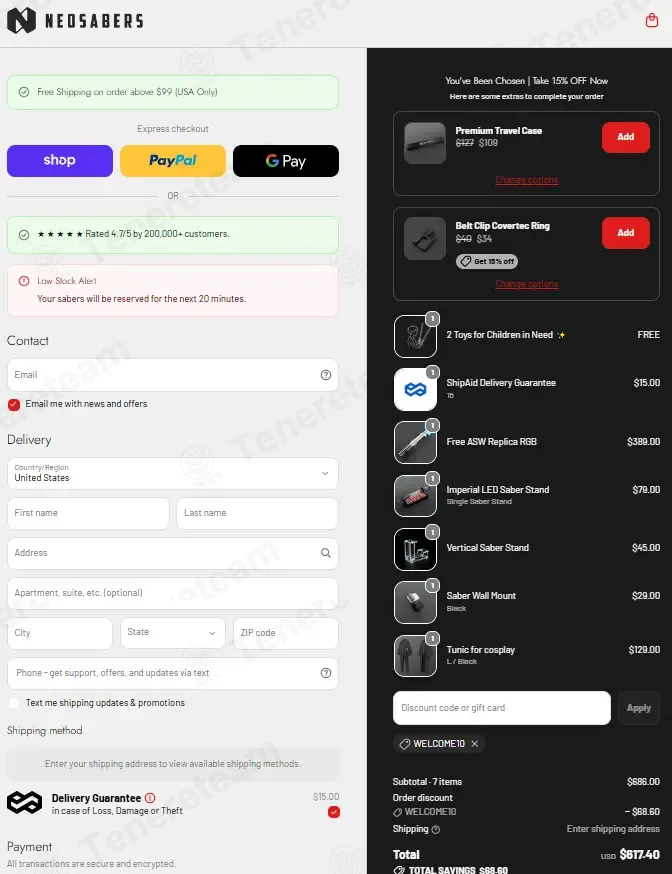Add the Belt Clip Covertec Ring
This screenshot has height=874, width=672.
(x=626, y=233)
